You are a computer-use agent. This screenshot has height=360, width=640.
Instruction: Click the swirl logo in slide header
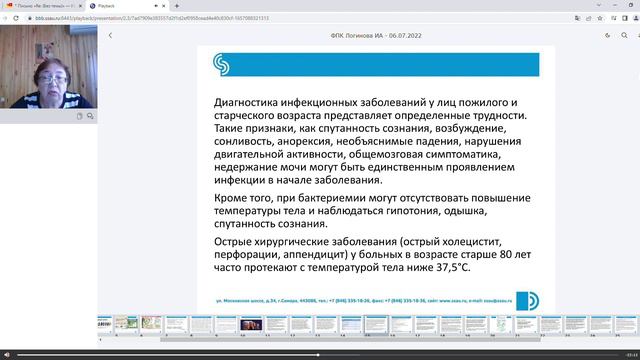(x=221, y=64)
